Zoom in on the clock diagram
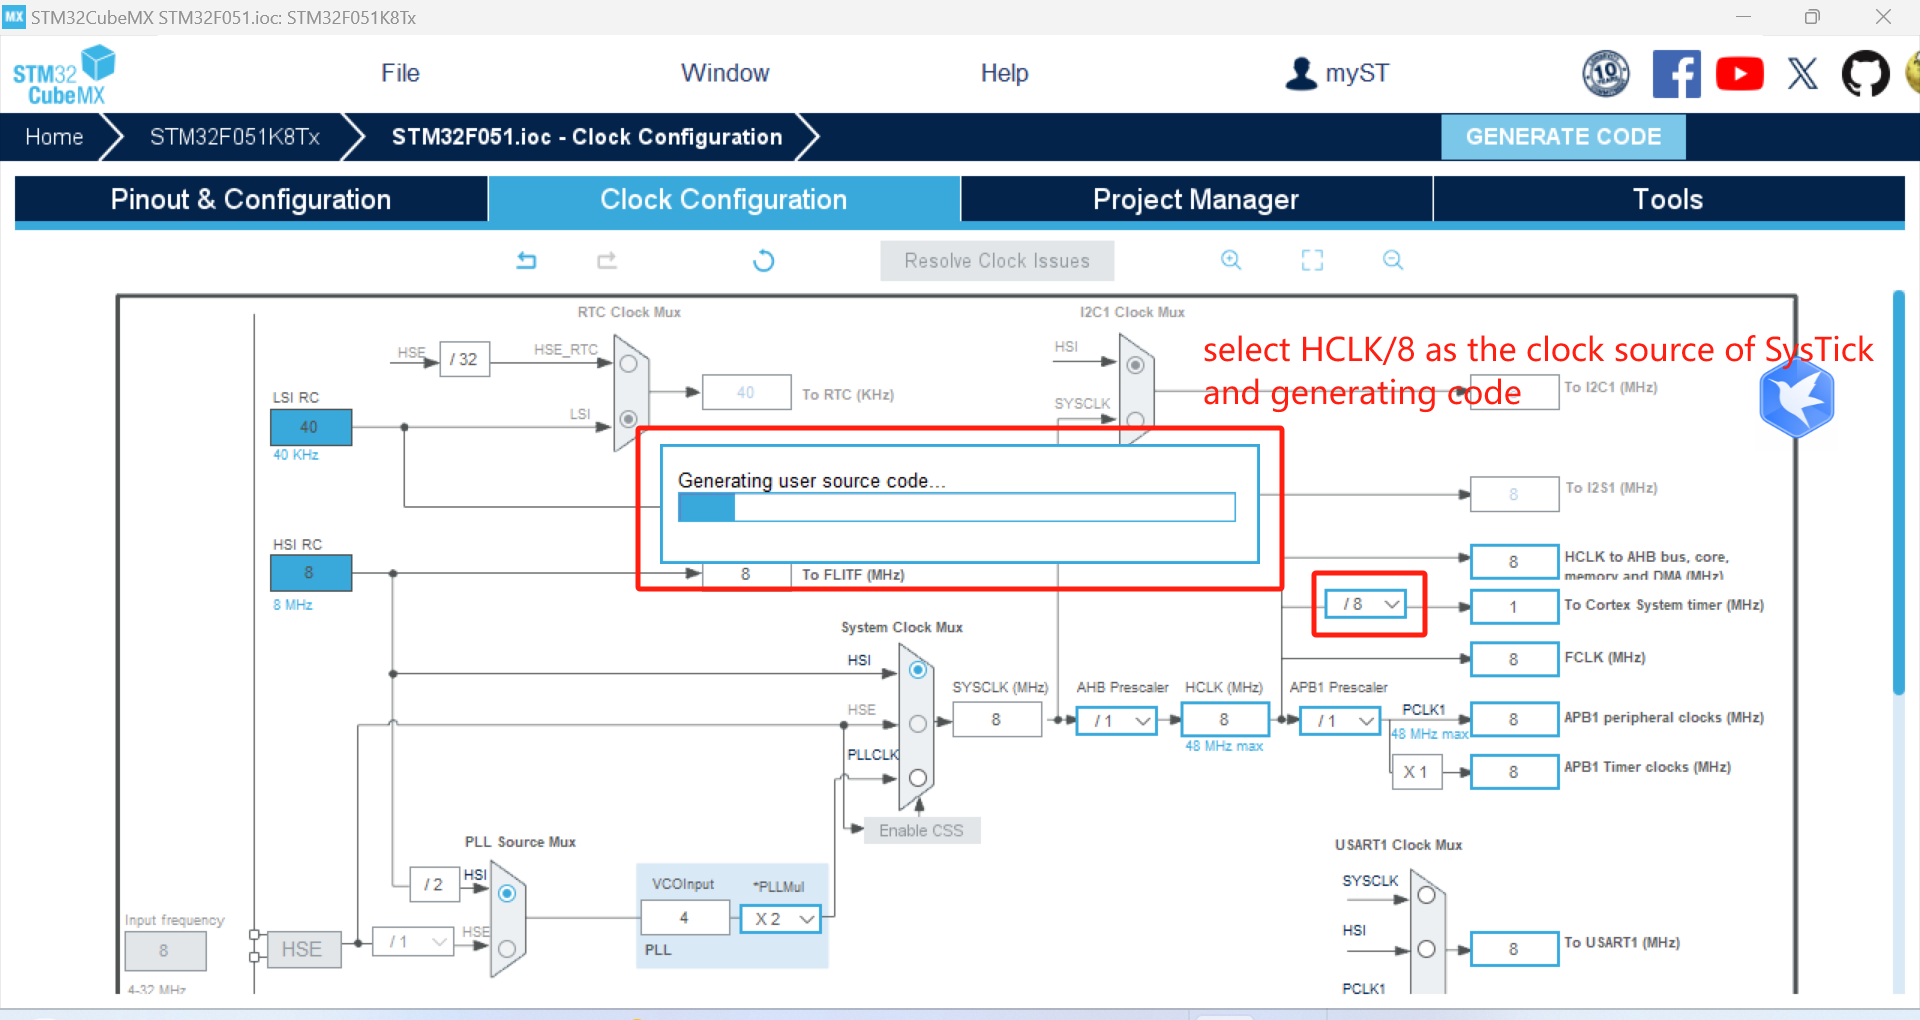This screenshot has height=1020, width=1920. tap(1231, 260)
